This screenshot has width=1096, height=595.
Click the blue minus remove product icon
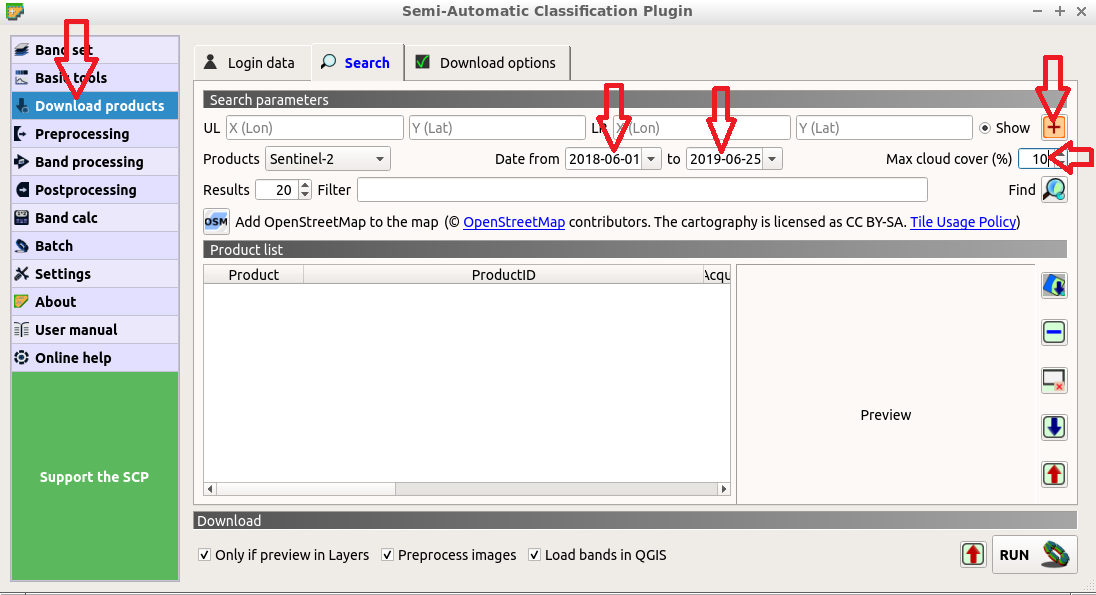[x=1053, y=333]
